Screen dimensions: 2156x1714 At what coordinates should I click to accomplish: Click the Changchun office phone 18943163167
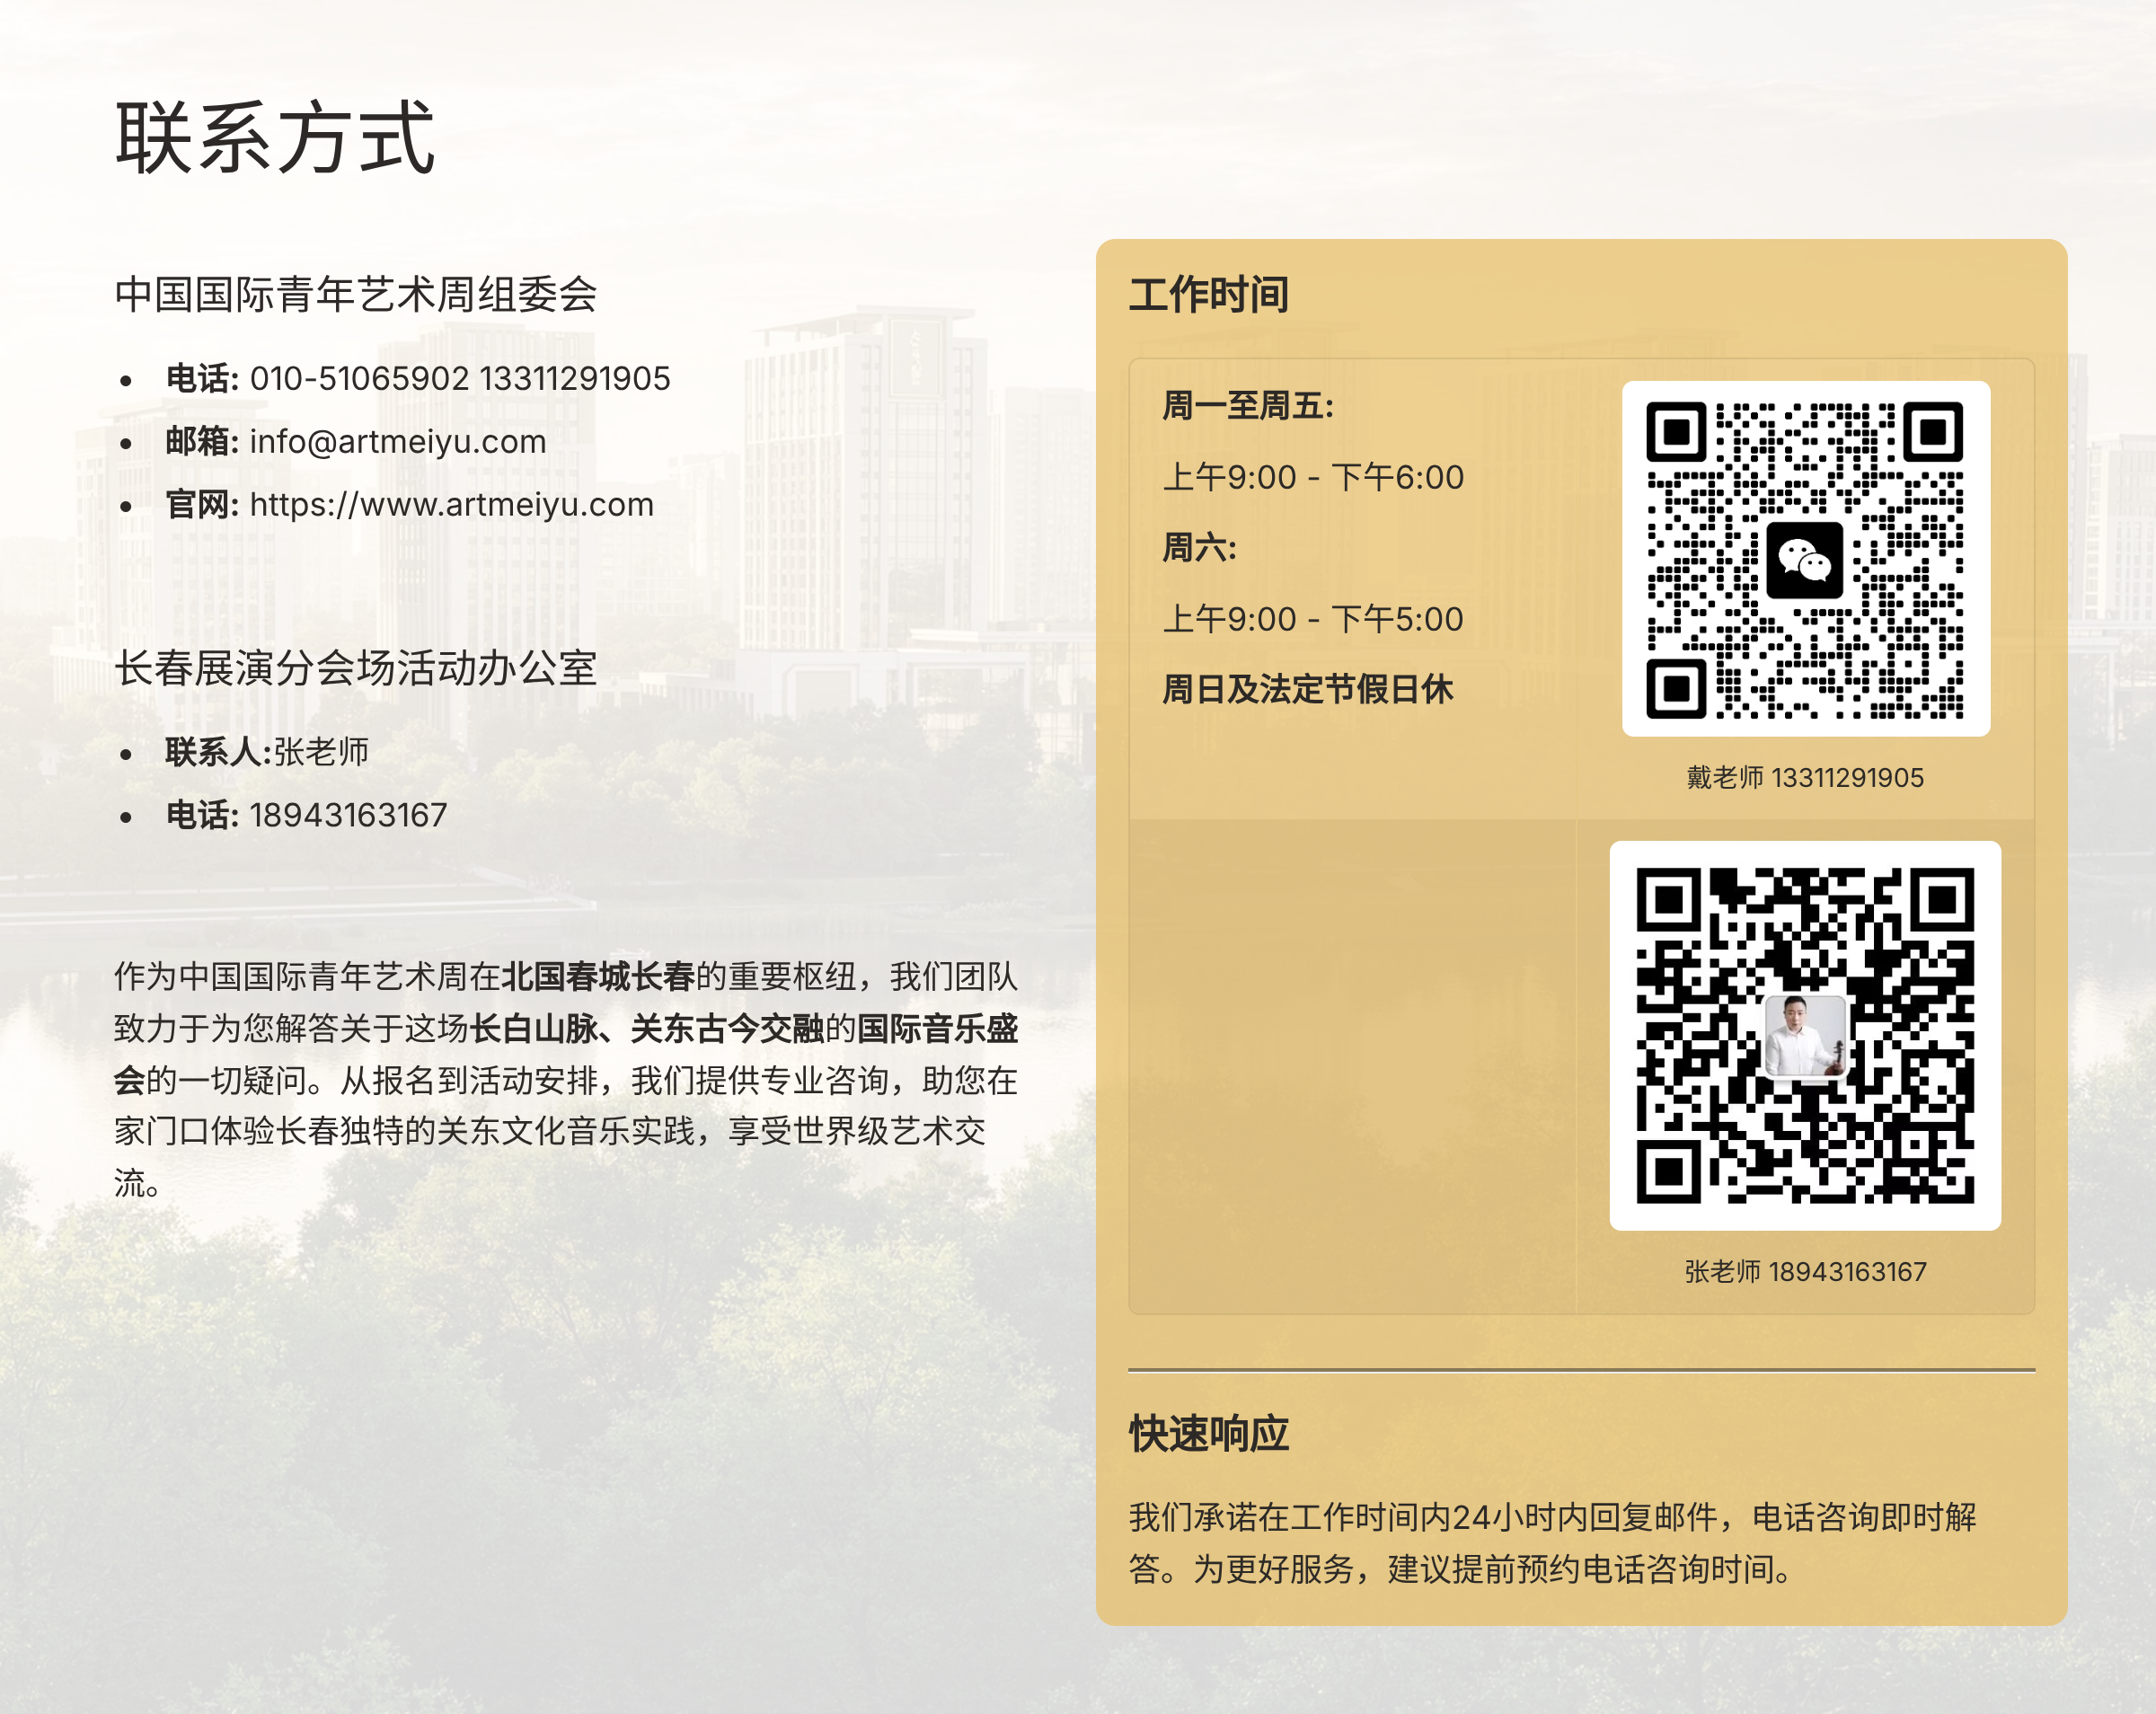[347, 815]
